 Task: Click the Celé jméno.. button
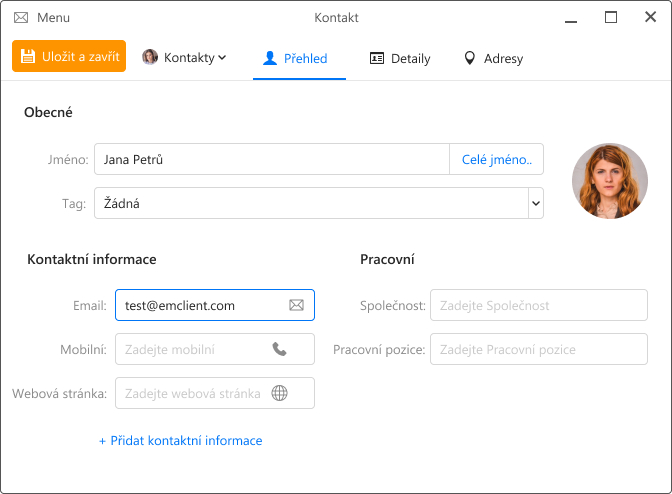point(497,159)
